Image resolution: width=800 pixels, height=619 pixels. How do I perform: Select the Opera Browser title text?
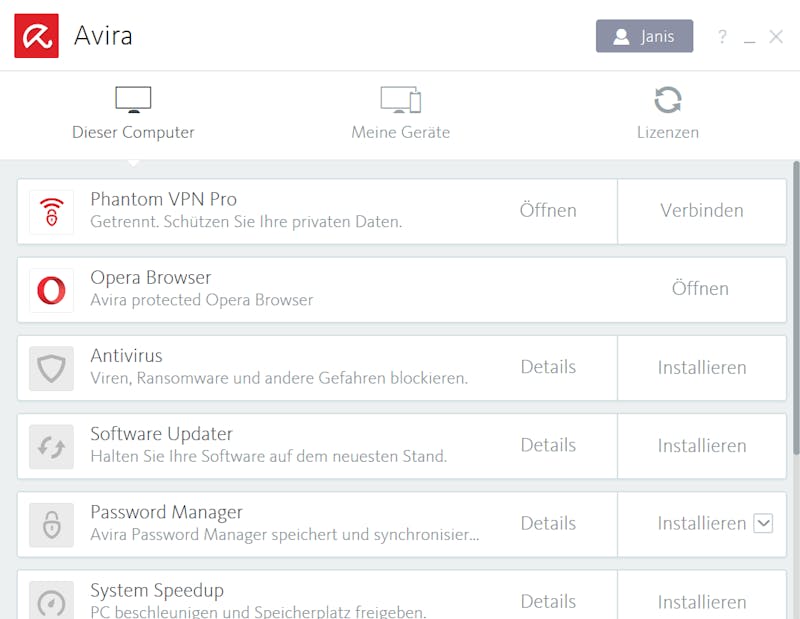pyautogui.click(x=151, y=278)
